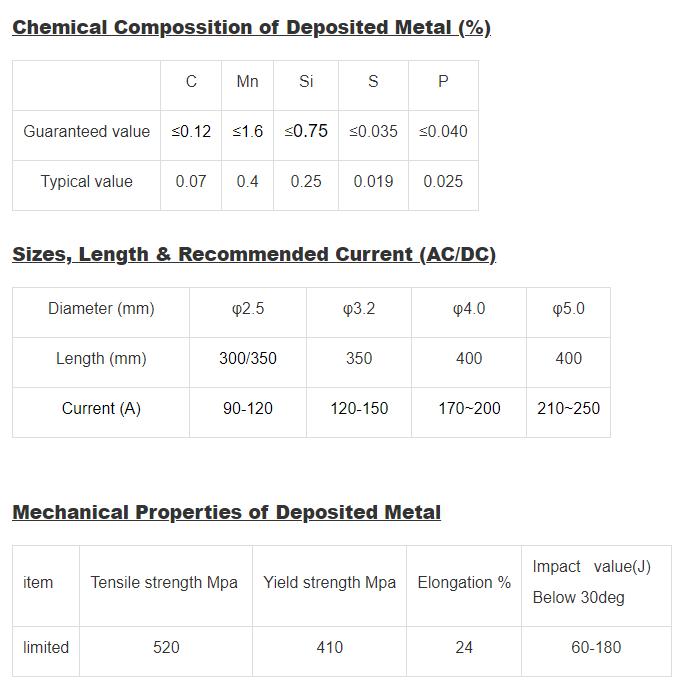Select the Current (A) row label
Screen dimensions: 692x694
tap(101, 408)
